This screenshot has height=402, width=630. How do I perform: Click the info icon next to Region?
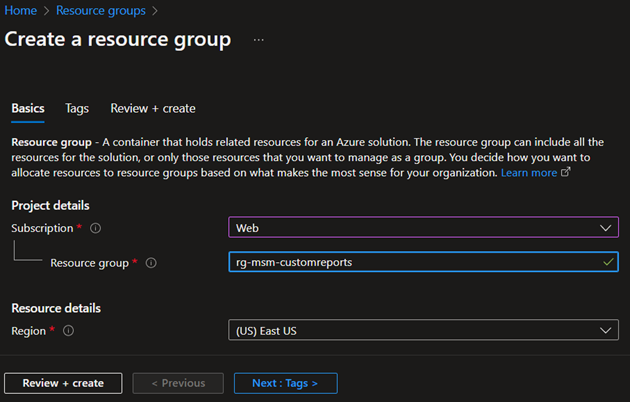67,330
